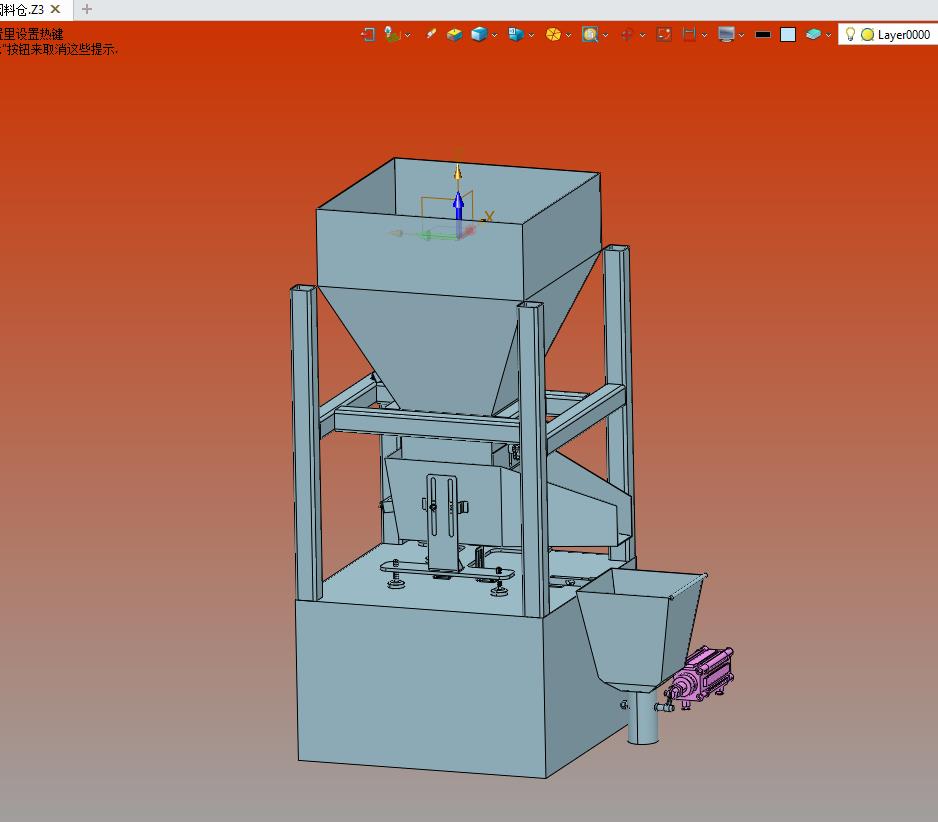The width and height of the screenshot is (938, 822).
Task: Click the magnifier zoom icon
Action: point(590,35)
